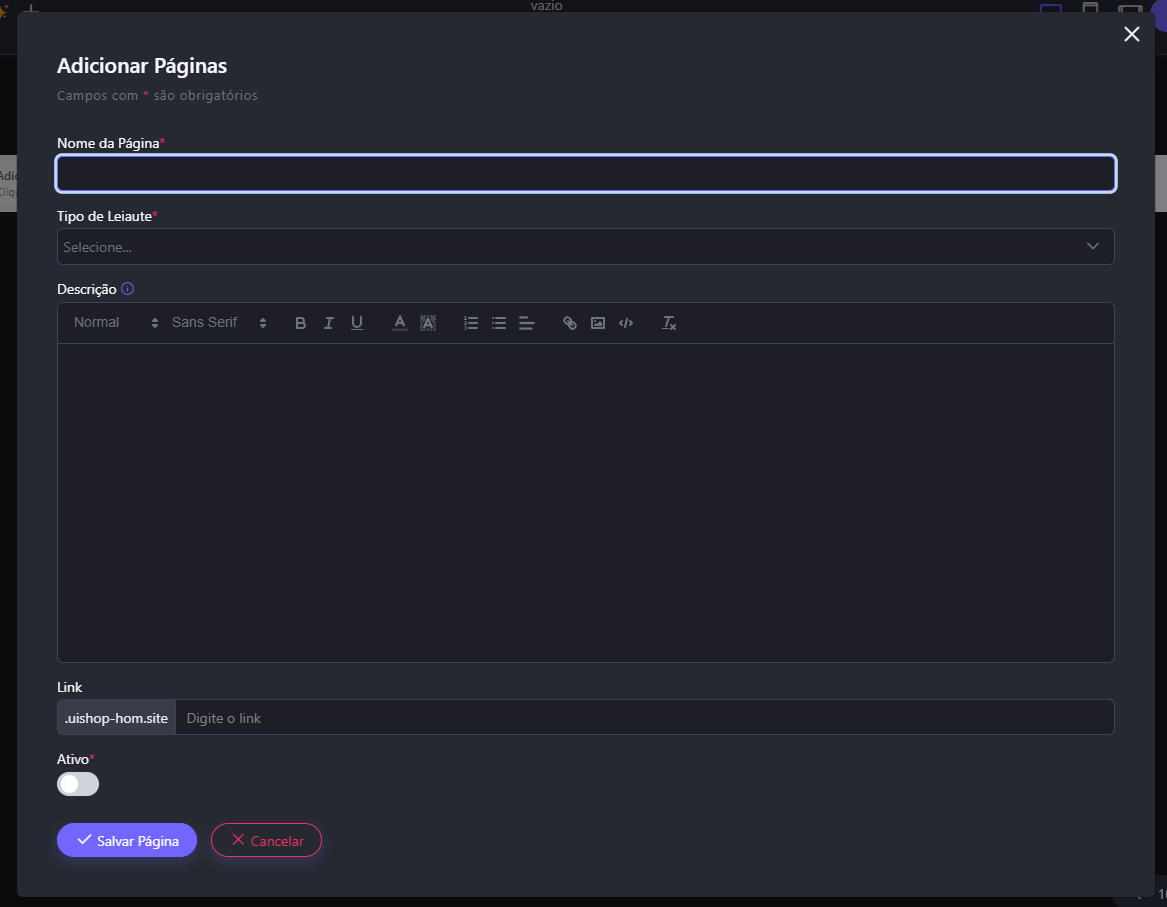Insert a hyperlink in the description
Screen dimensions: 1167x907
point(570,323)
